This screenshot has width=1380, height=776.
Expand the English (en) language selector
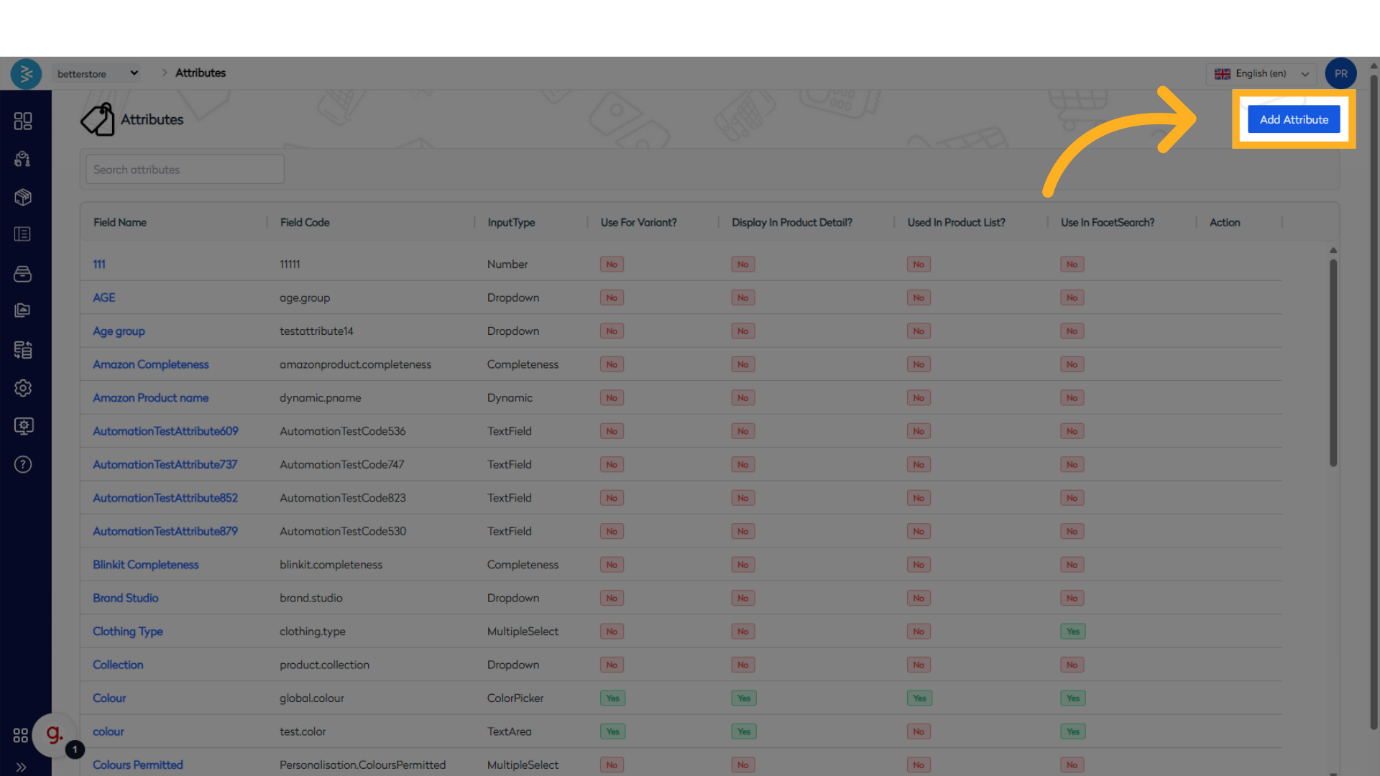point(1260,74)
